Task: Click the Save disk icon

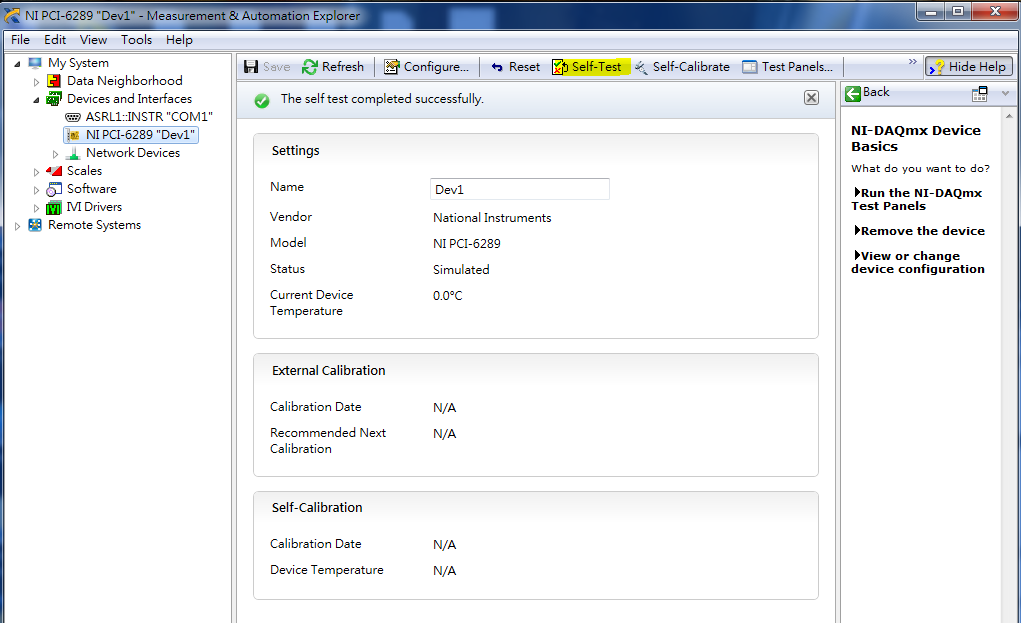Action: click(251, 66)
